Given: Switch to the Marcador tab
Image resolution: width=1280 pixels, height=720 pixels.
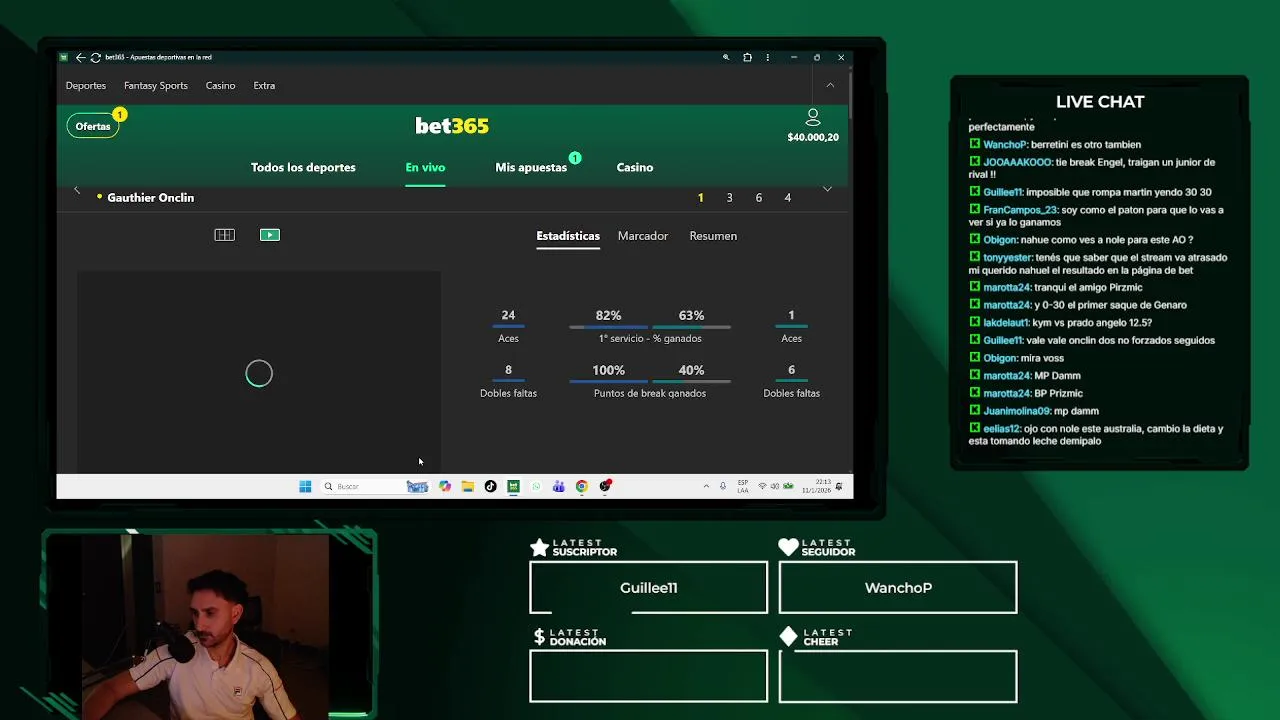Looking at the screenshot, I should pos(643,236).
